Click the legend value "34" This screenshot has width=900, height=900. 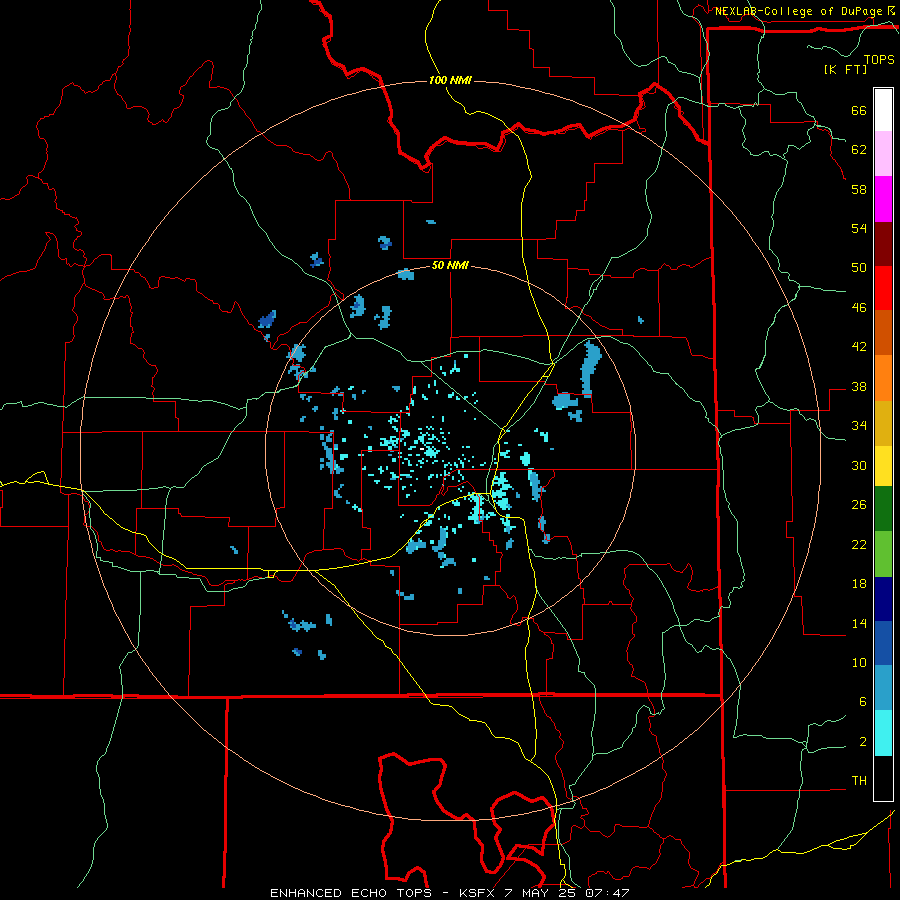[x=859, y=425]
